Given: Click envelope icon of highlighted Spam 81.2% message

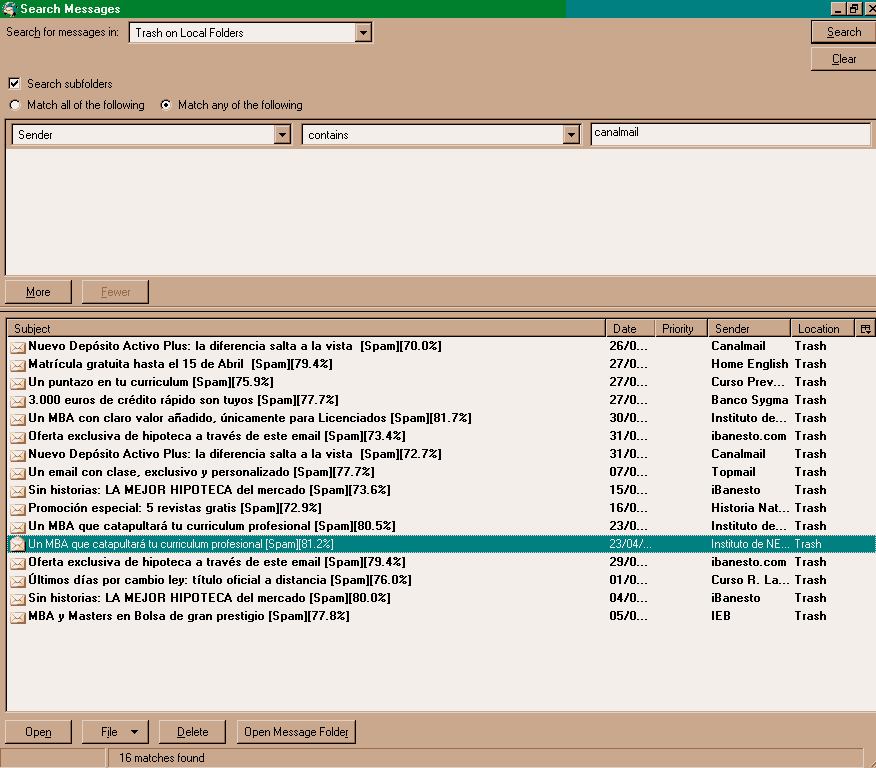Looking at the screenshot, I should point(18,544).
